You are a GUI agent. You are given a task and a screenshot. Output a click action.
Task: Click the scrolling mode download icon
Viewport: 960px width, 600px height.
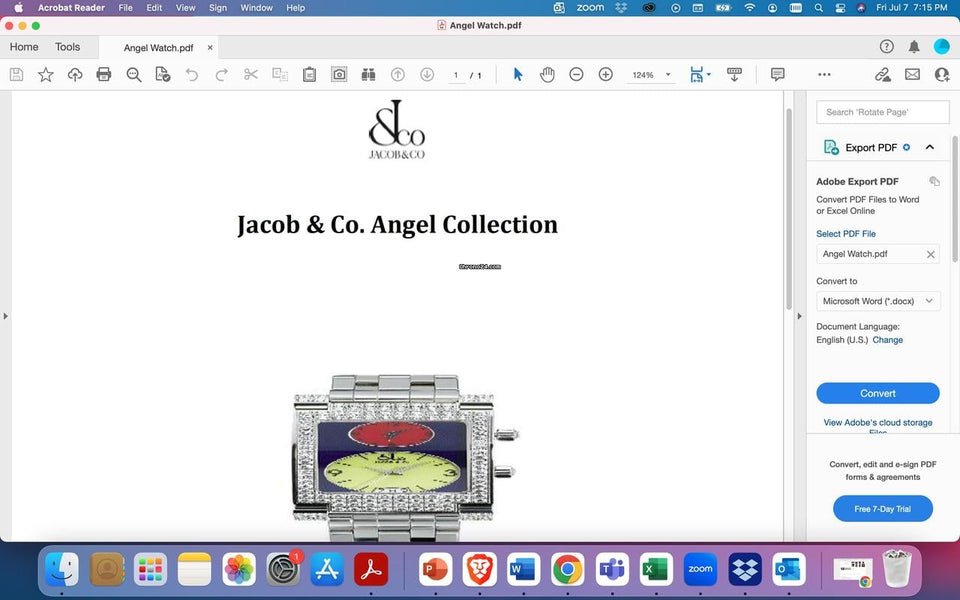click(734, 75)
